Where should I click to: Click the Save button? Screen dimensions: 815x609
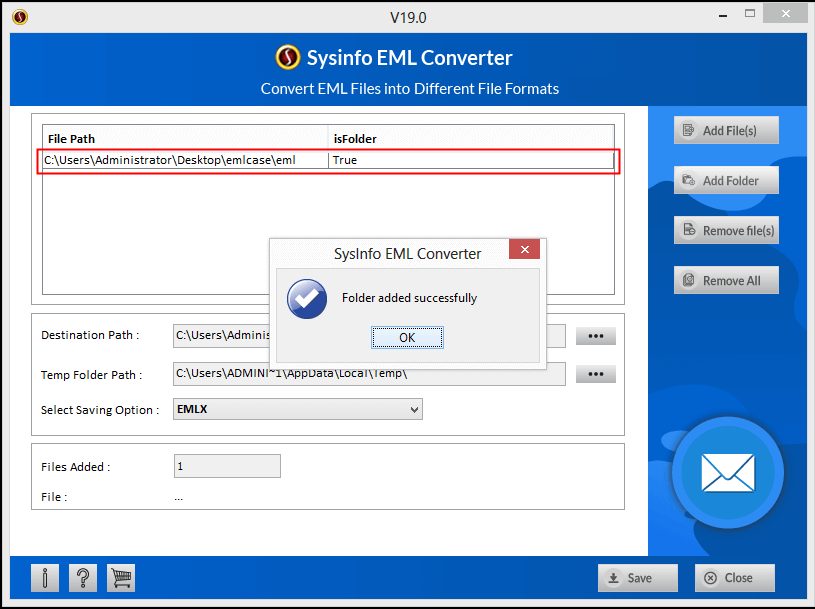pyautogui.click(x=637, y=577)
